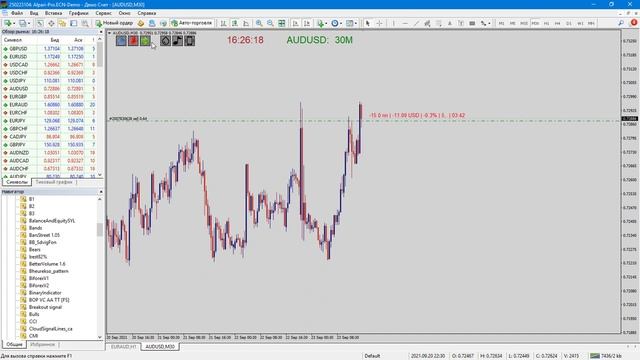640x360 pixels.
Task: Set timeframe to H4
Action: (x=558, y=23)
